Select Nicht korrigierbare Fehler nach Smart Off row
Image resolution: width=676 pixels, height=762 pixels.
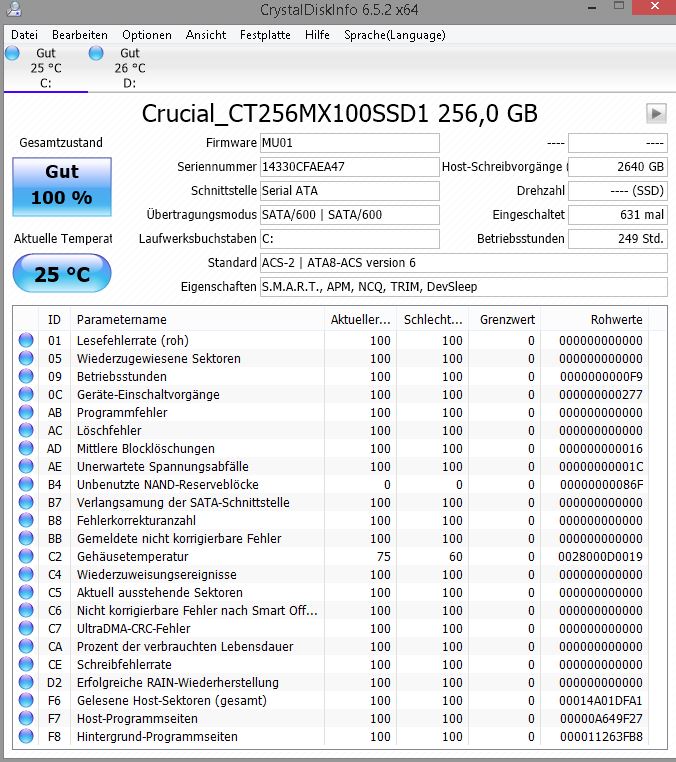coord(197,610)
